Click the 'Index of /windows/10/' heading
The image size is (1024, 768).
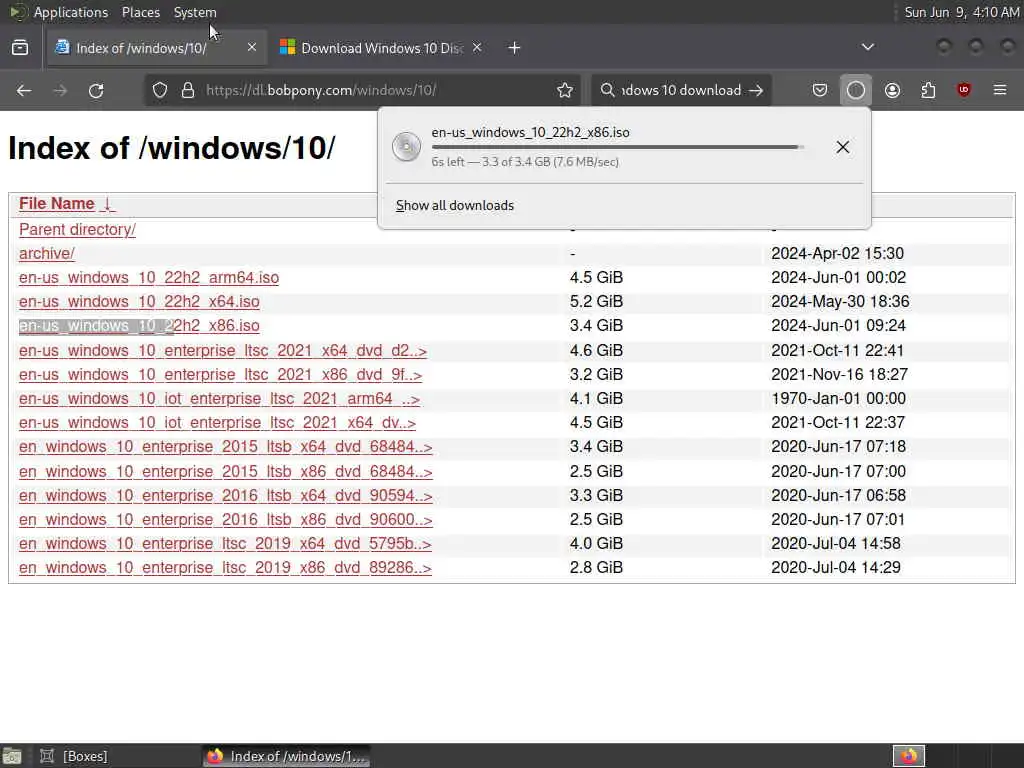[172, 148]
